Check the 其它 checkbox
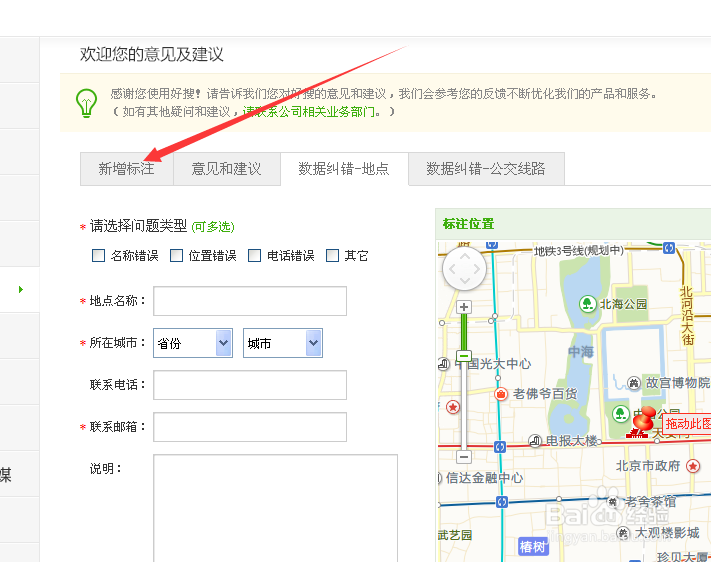The height and width of the screenshot is (562, 711). click(x=332, y=255)
